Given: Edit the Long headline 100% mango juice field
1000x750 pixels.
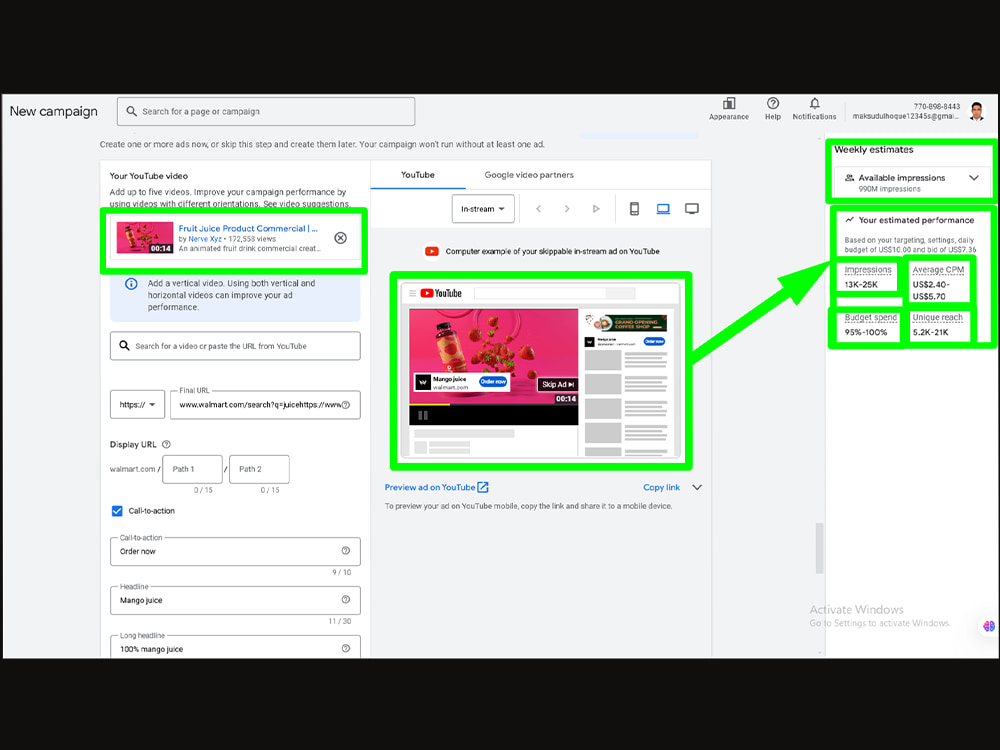Looking at the screenshot, I should click(235, 647).
